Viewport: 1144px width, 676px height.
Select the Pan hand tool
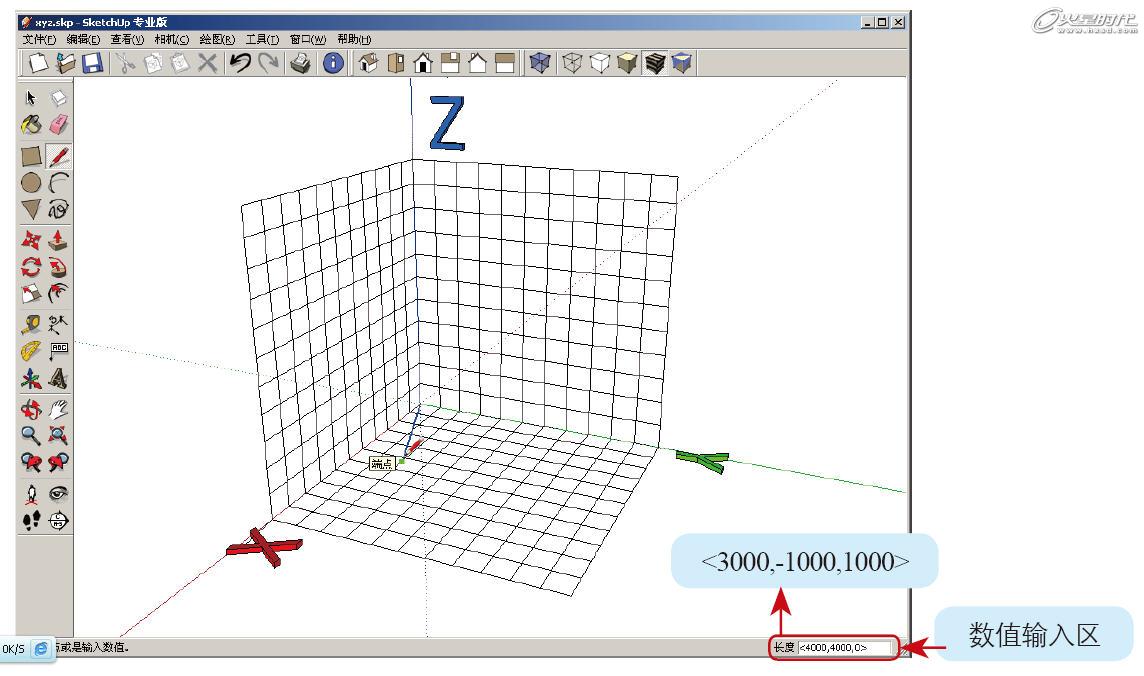coord(58,408)
